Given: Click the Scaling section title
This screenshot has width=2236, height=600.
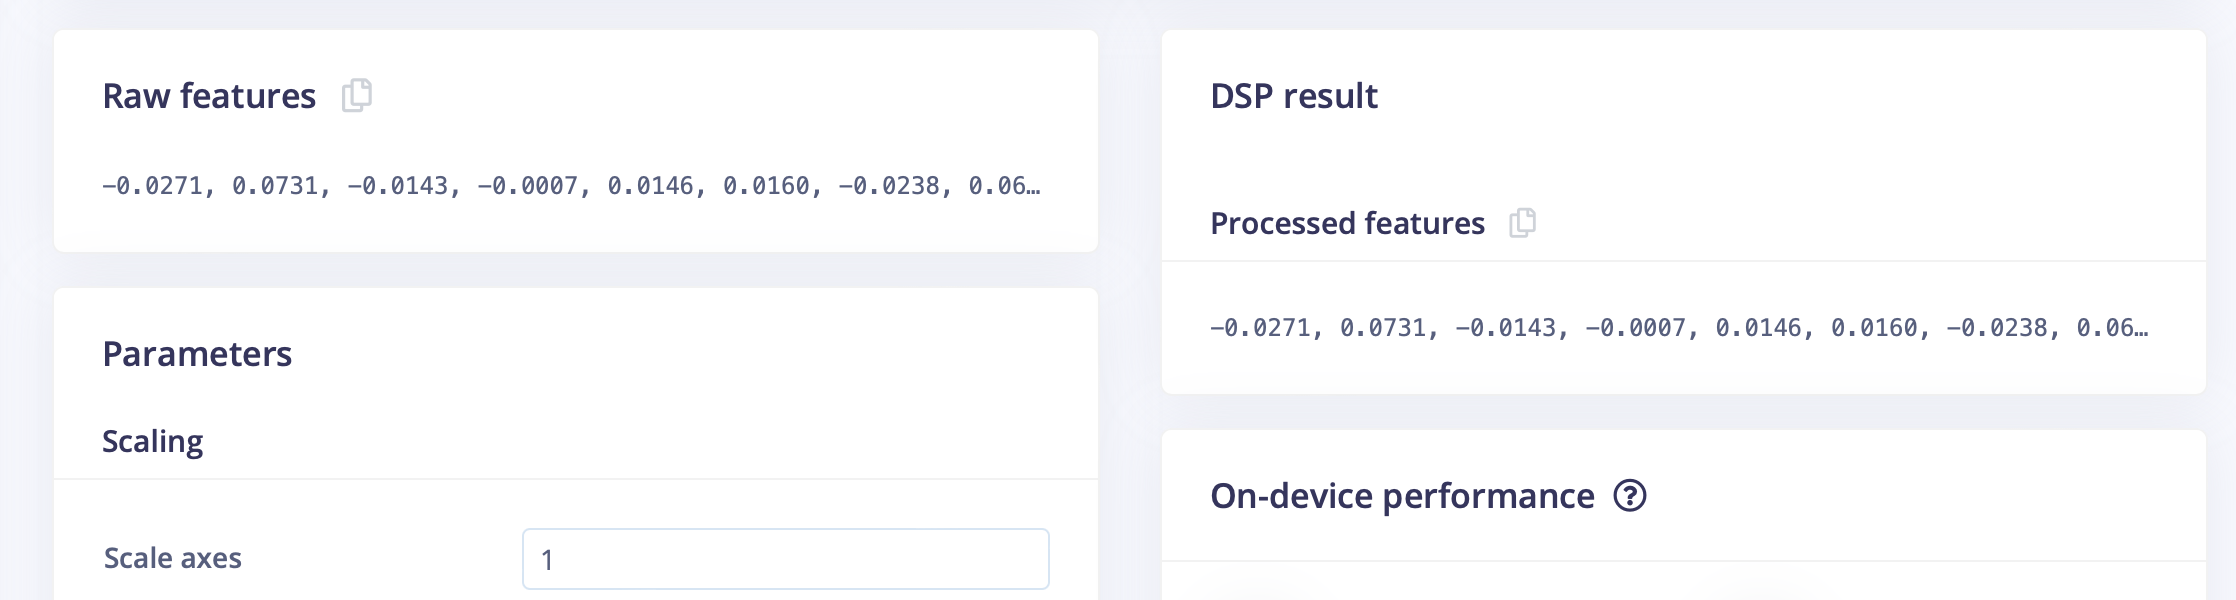Looking at the screenshot, I should point(152,441).
